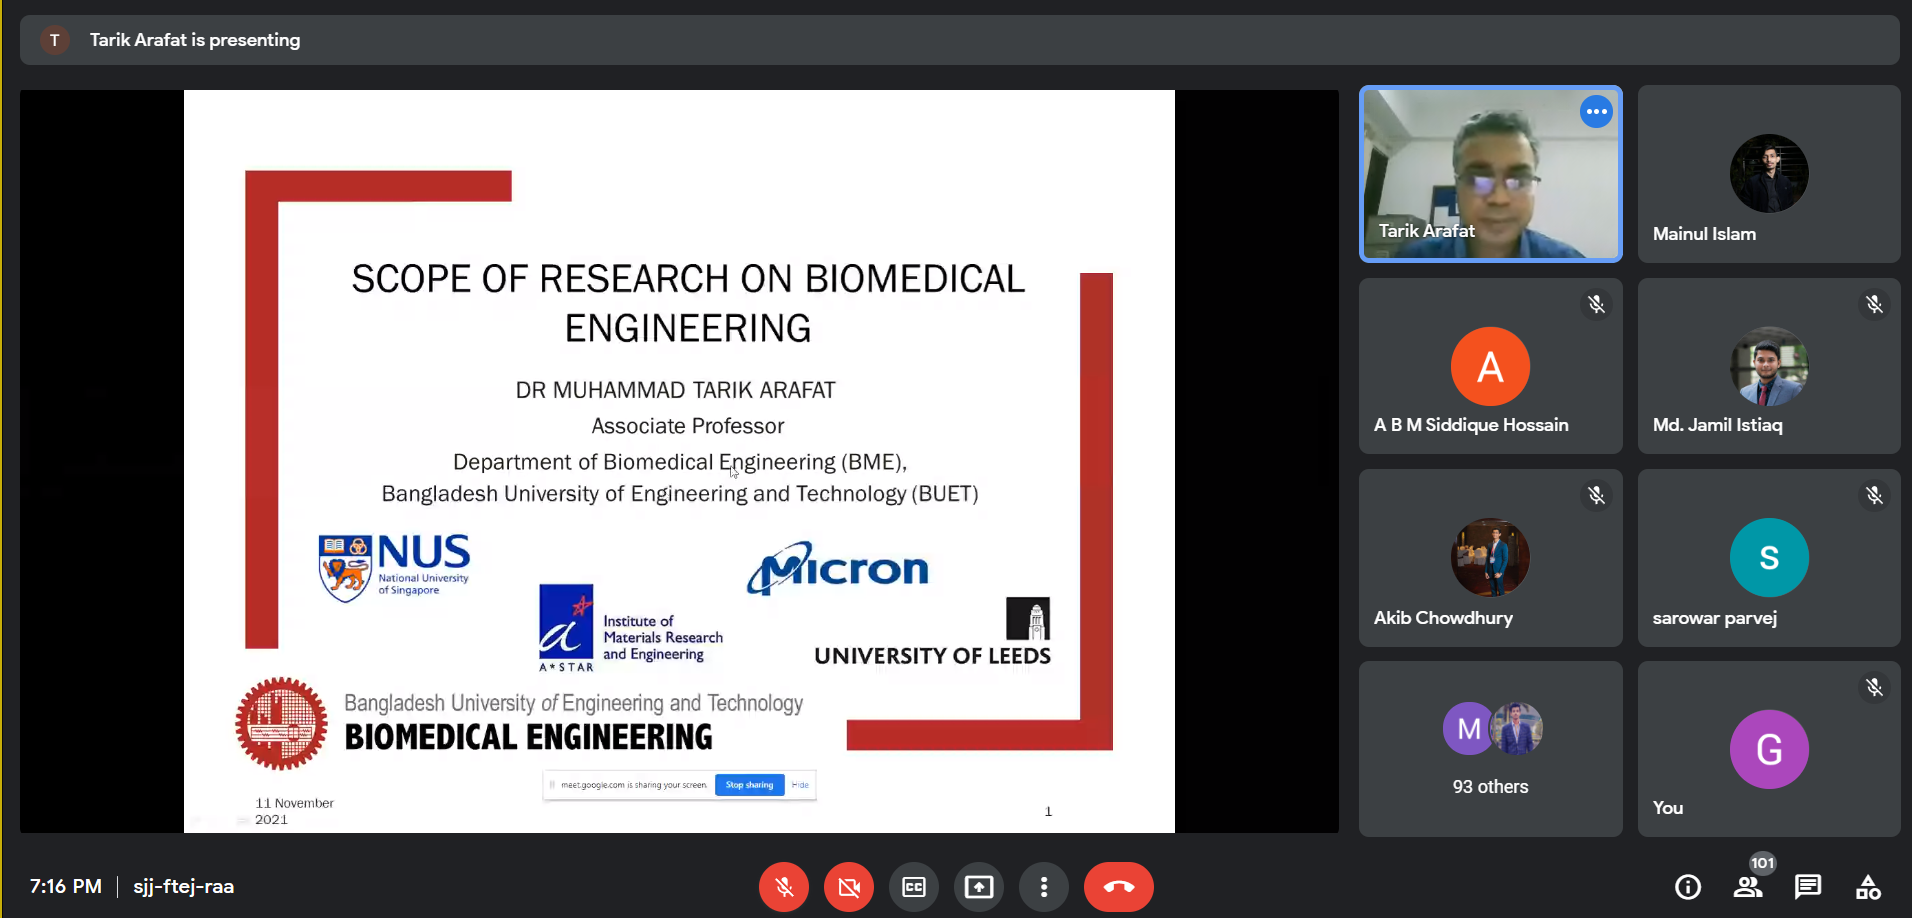The width and height of the screenshot is (1912, 918).
Task: Show the participants list with 101 badge
Action: [x=1748, y=887]
